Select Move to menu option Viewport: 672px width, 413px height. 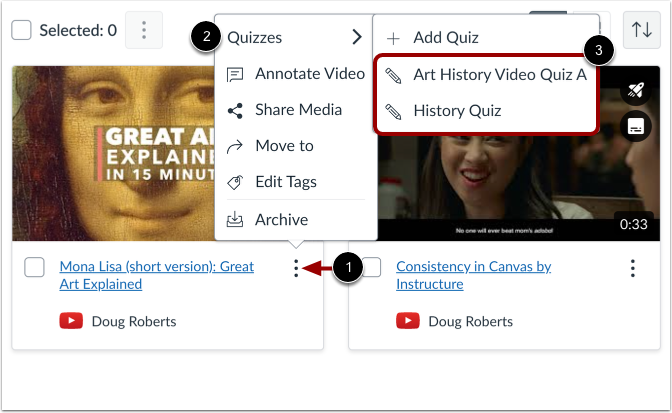pos(296,146)
